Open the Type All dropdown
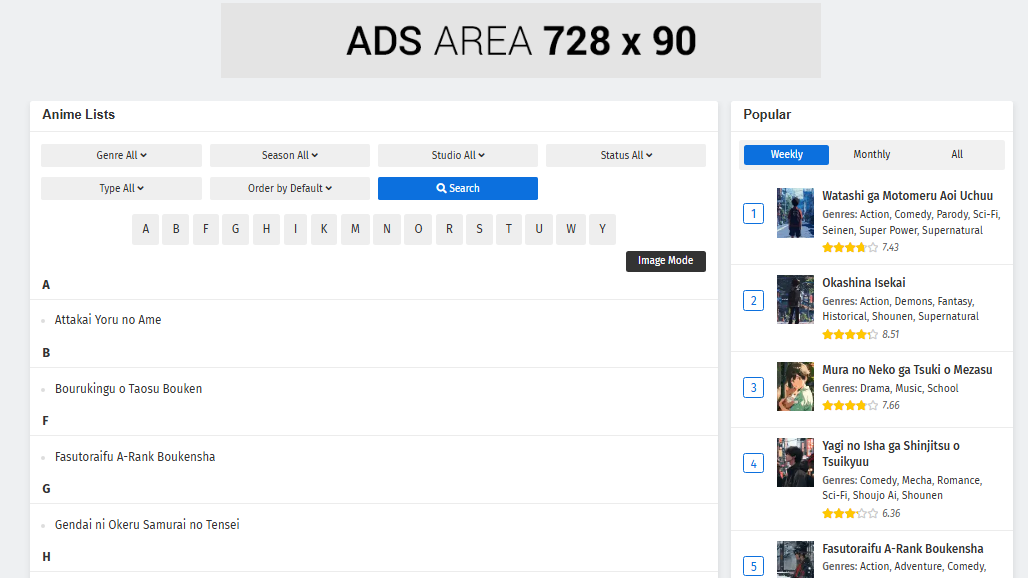 click(x=121, y=188)
